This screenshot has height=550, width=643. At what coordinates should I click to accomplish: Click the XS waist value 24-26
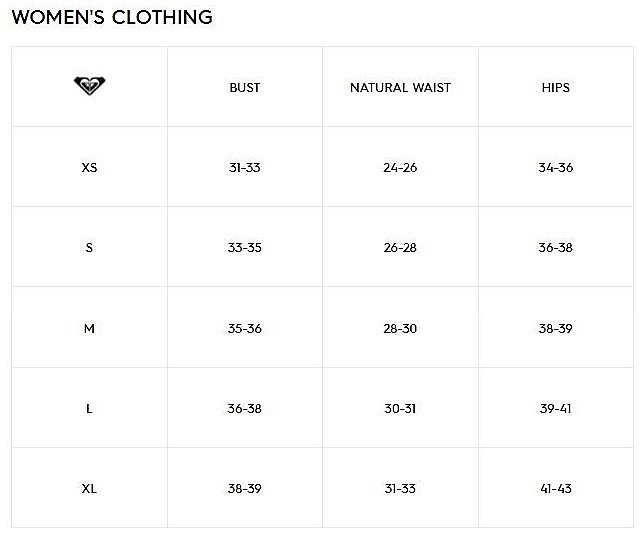(400, 167)
